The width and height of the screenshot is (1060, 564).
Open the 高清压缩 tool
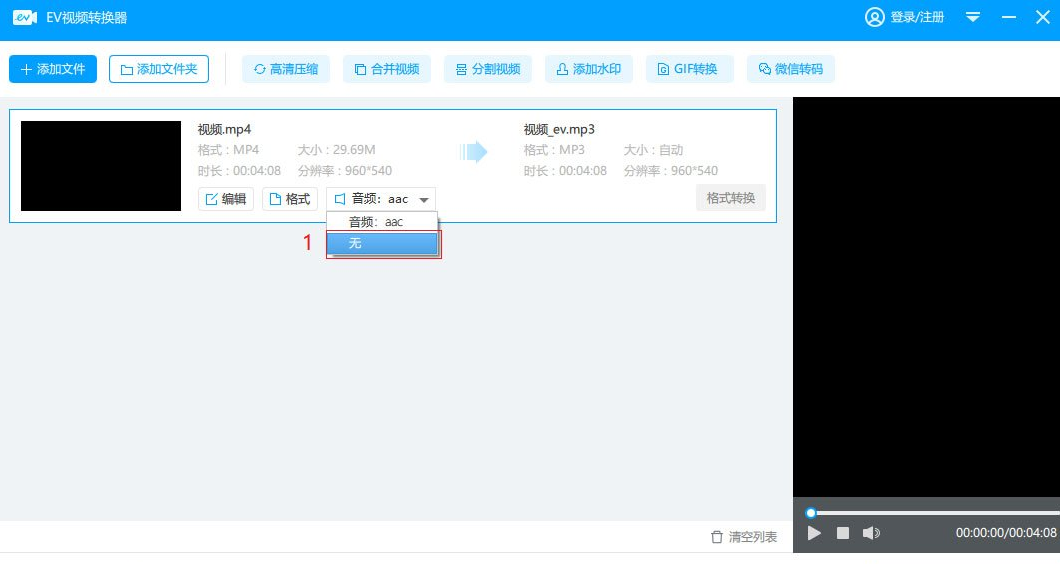(286, 69)
